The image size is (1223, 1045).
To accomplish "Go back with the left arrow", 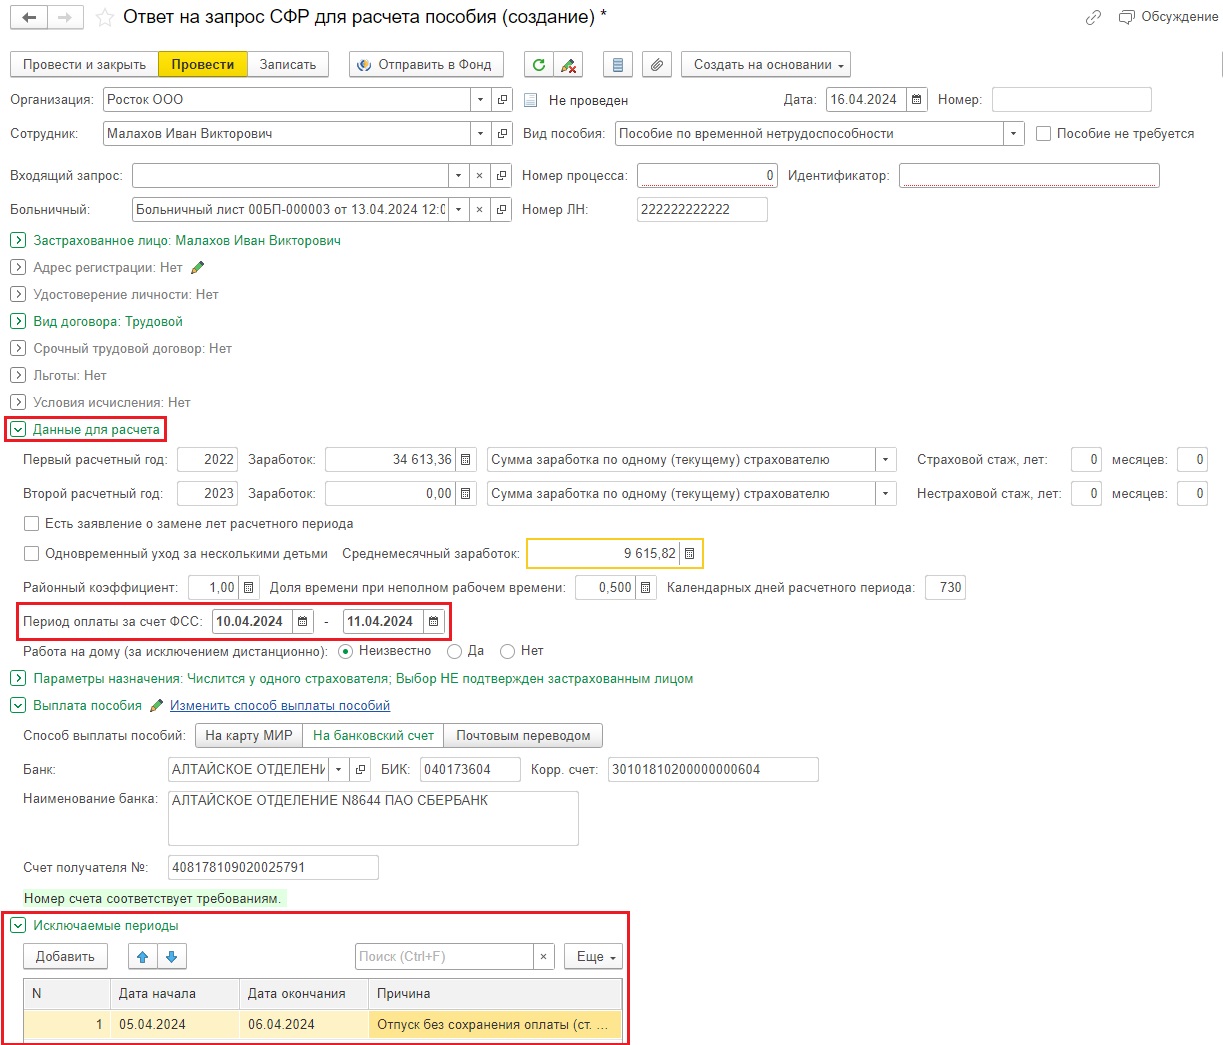I will 30,18.
